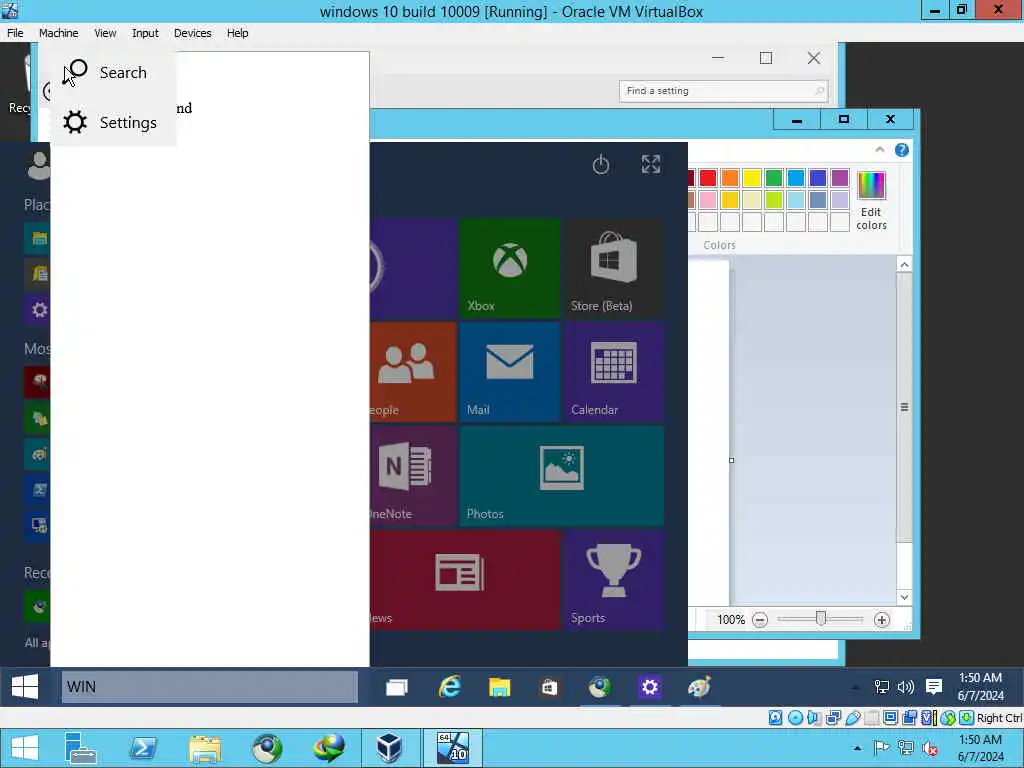Click Paint vertical scrollbar up arrow
Viewport: 1024px width, 768px height.
click(904, 264)
